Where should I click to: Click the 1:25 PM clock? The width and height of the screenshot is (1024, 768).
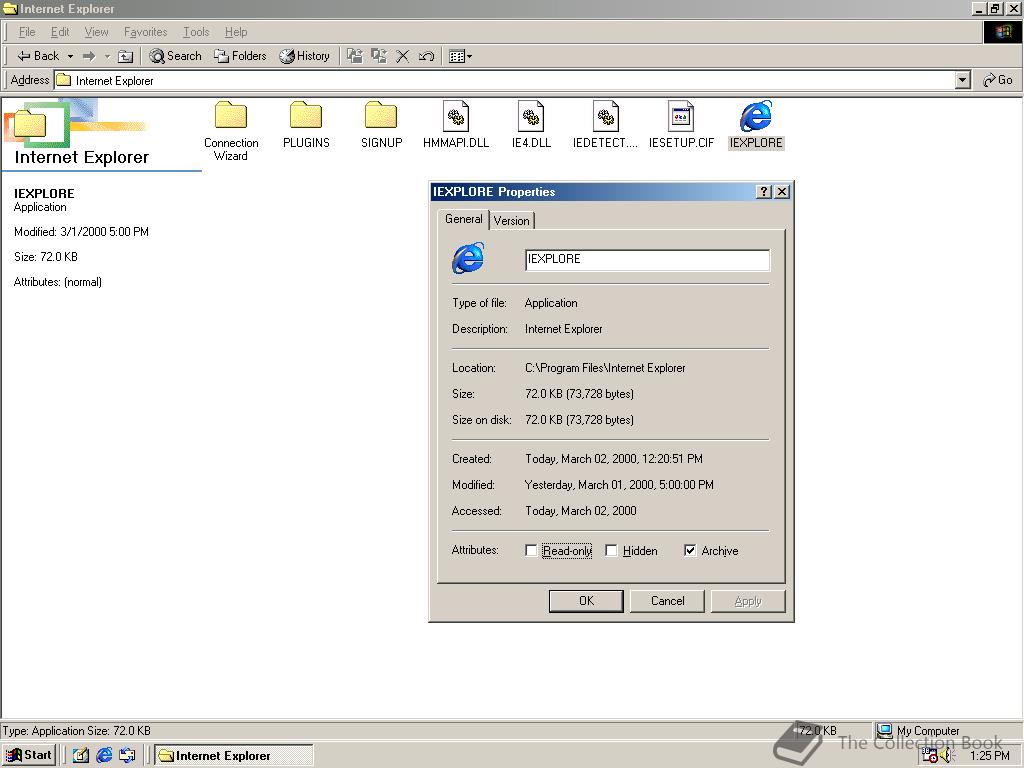click(x=989, y=756)
